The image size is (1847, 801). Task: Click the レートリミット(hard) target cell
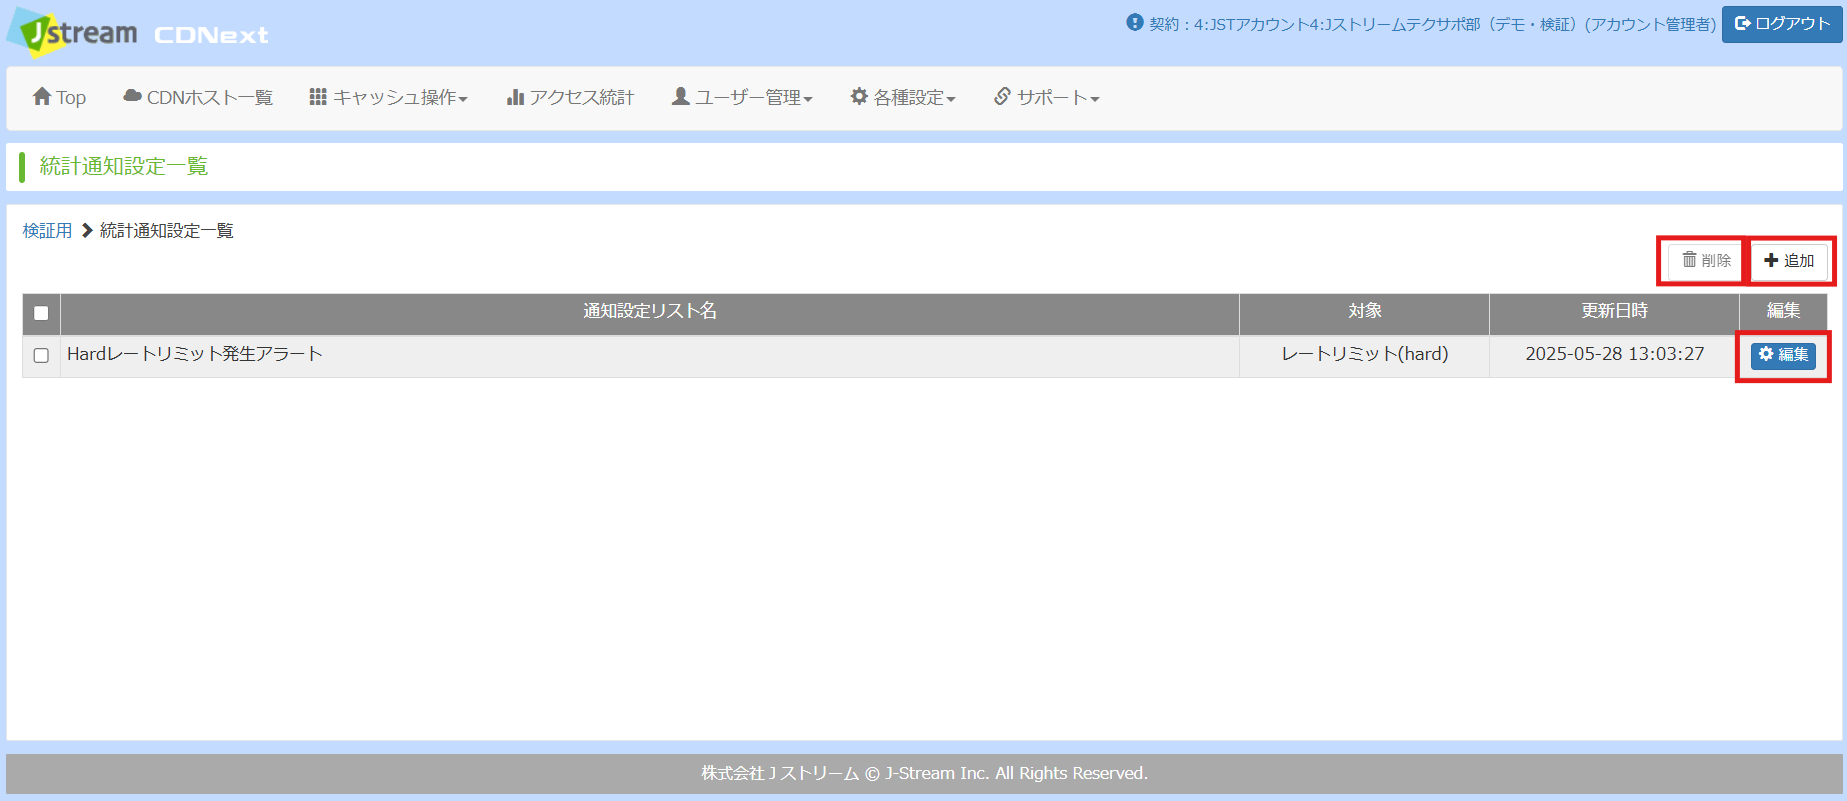tap(1365, 354)
